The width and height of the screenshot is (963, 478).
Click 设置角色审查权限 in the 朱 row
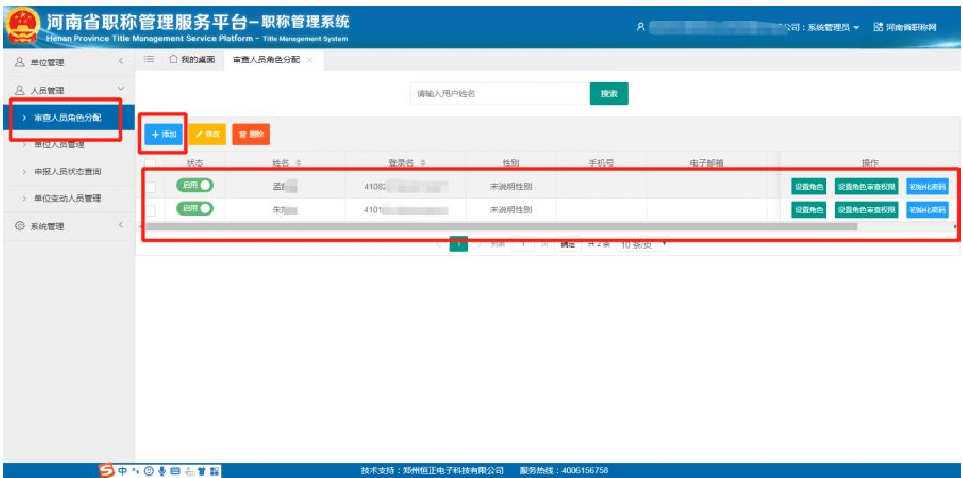(x=867, y=210)
